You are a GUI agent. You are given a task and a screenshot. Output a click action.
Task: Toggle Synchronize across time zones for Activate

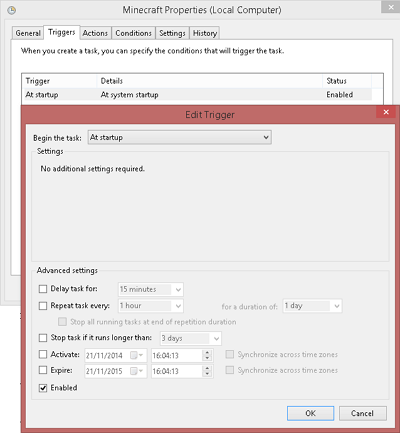pos(230,354)
